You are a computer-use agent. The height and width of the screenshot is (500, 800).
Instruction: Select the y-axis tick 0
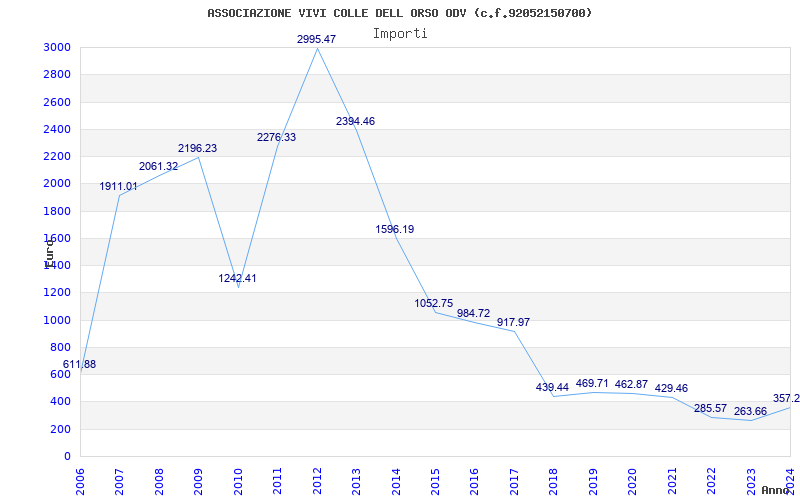(67, 457)
